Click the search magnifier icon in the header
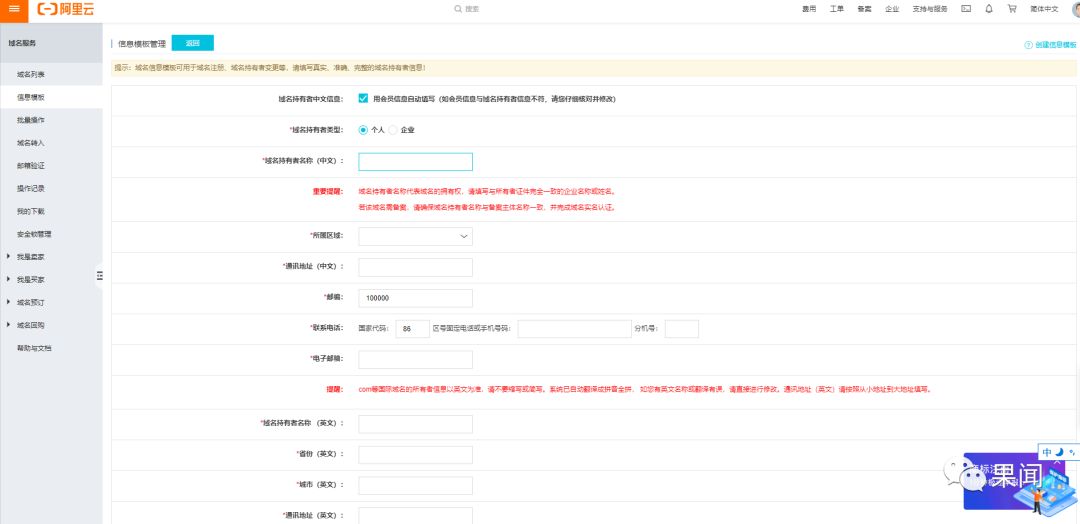 pyautogui.click(x=458, y=9)
